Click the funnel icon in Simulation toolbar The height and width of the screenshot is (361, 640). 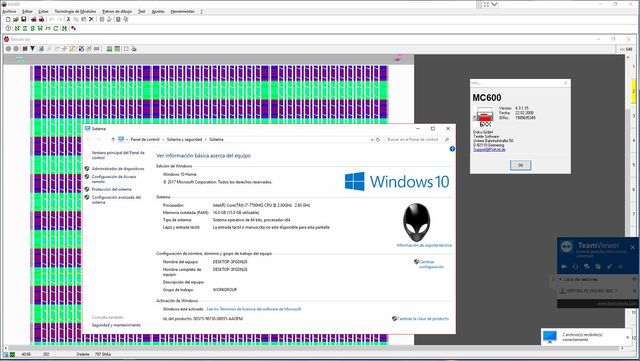point(33,49)
